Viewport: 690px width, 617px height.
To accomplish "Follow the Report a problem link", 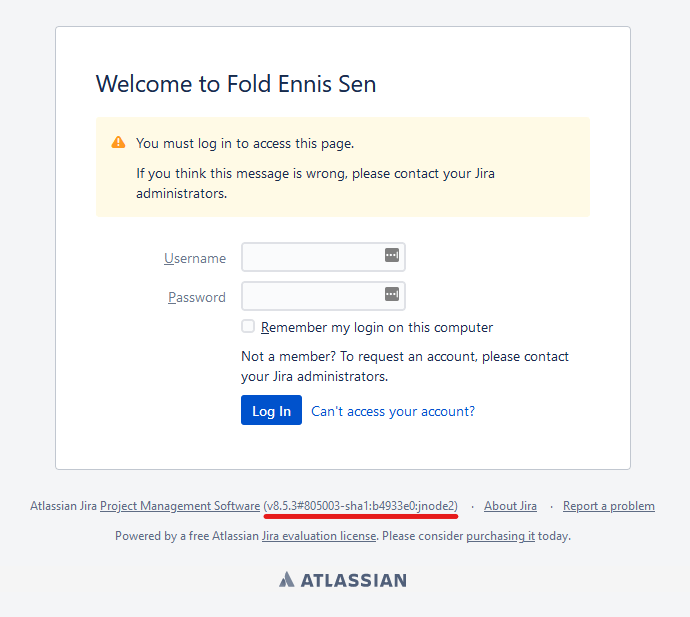I will (x=608, y=506).
